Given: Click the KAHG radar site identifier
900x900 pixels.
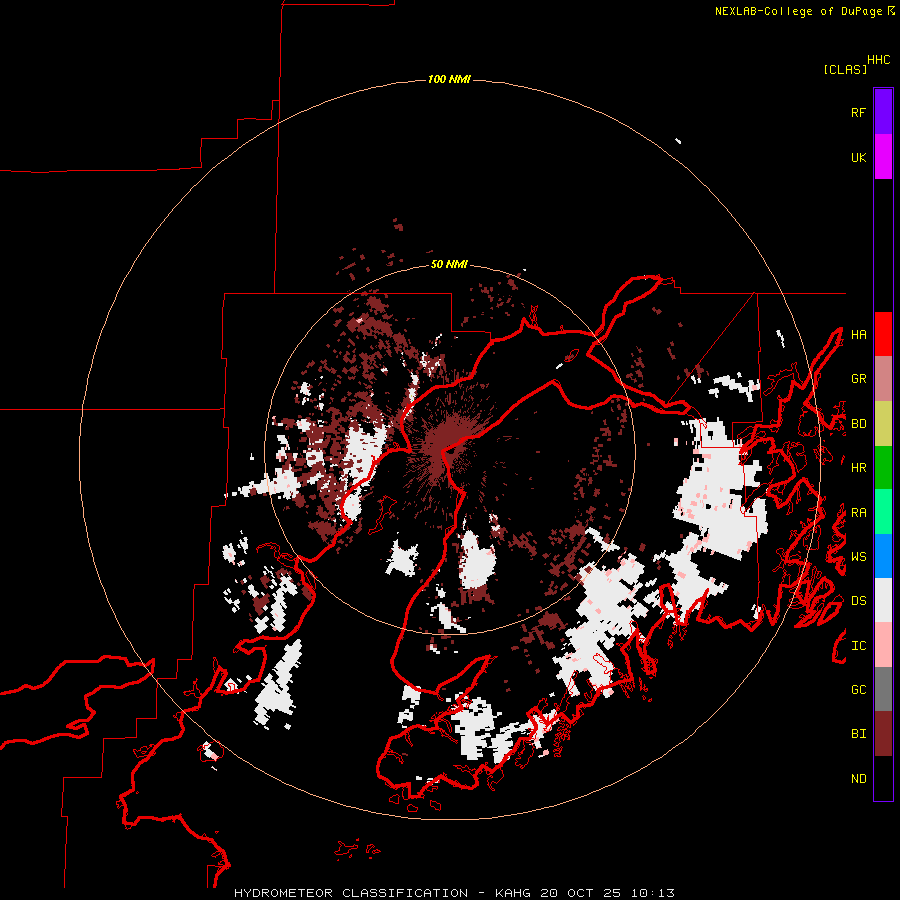Looking at the screenshot, I should [x=514, y=893].
